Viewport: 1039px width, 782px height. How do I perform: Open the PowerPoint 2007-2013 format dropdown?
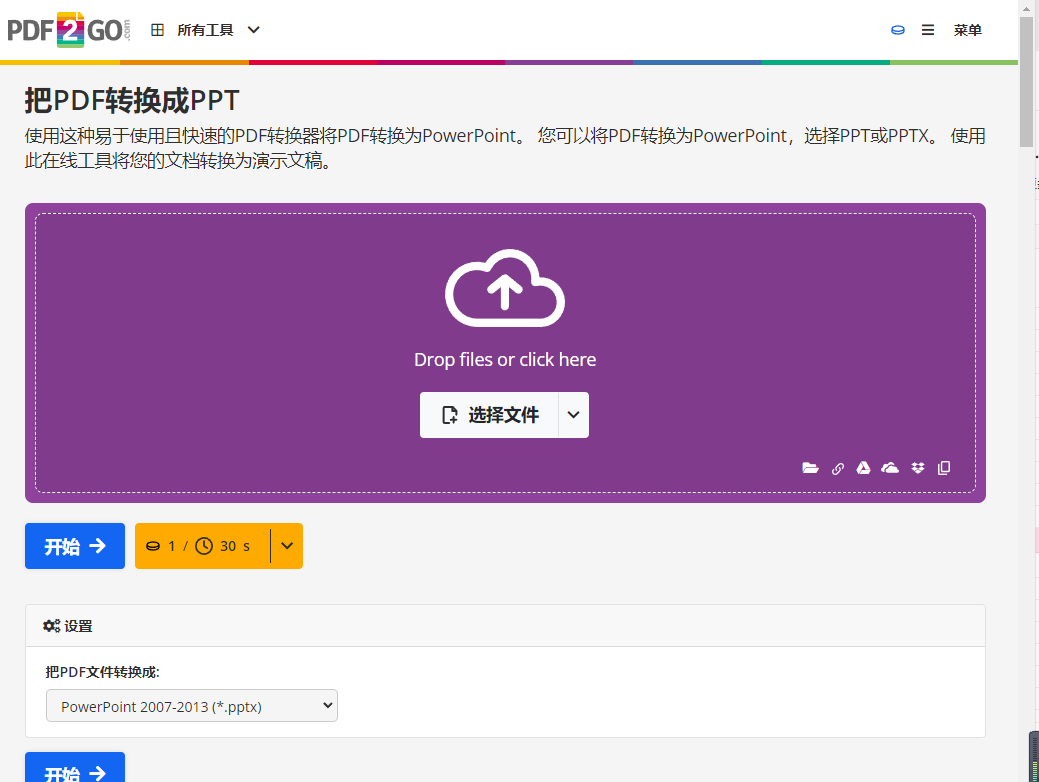[191, 706]
